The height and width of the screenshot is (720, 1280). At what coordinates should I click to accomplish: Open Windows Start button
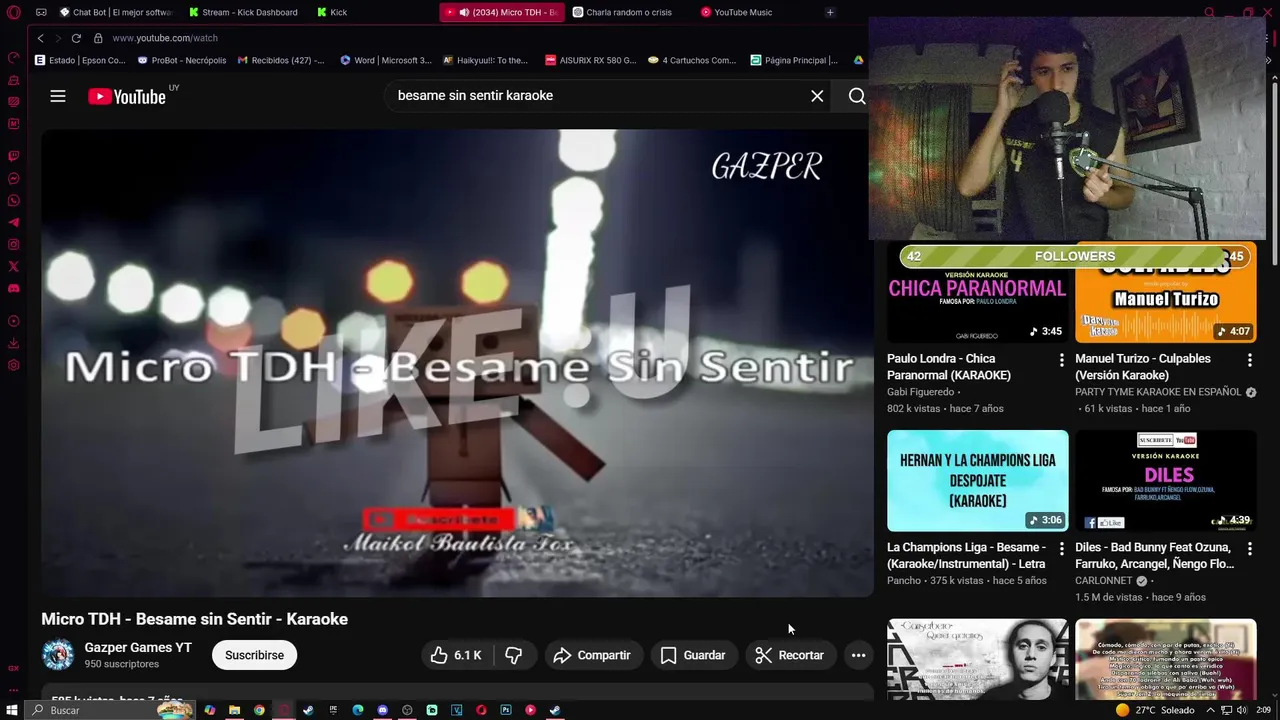(x=13, y=710)
